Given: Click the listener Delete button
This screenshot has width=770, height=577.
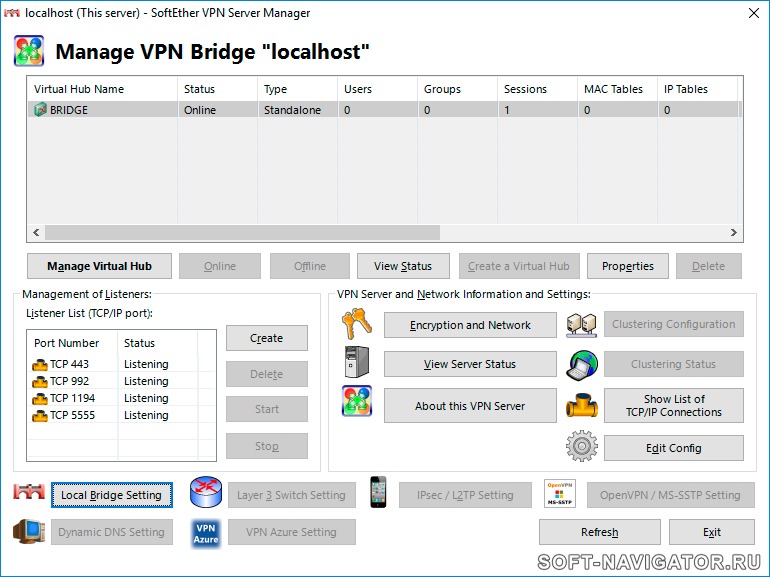Looking at the screenshot, I should tap(267, 374).
